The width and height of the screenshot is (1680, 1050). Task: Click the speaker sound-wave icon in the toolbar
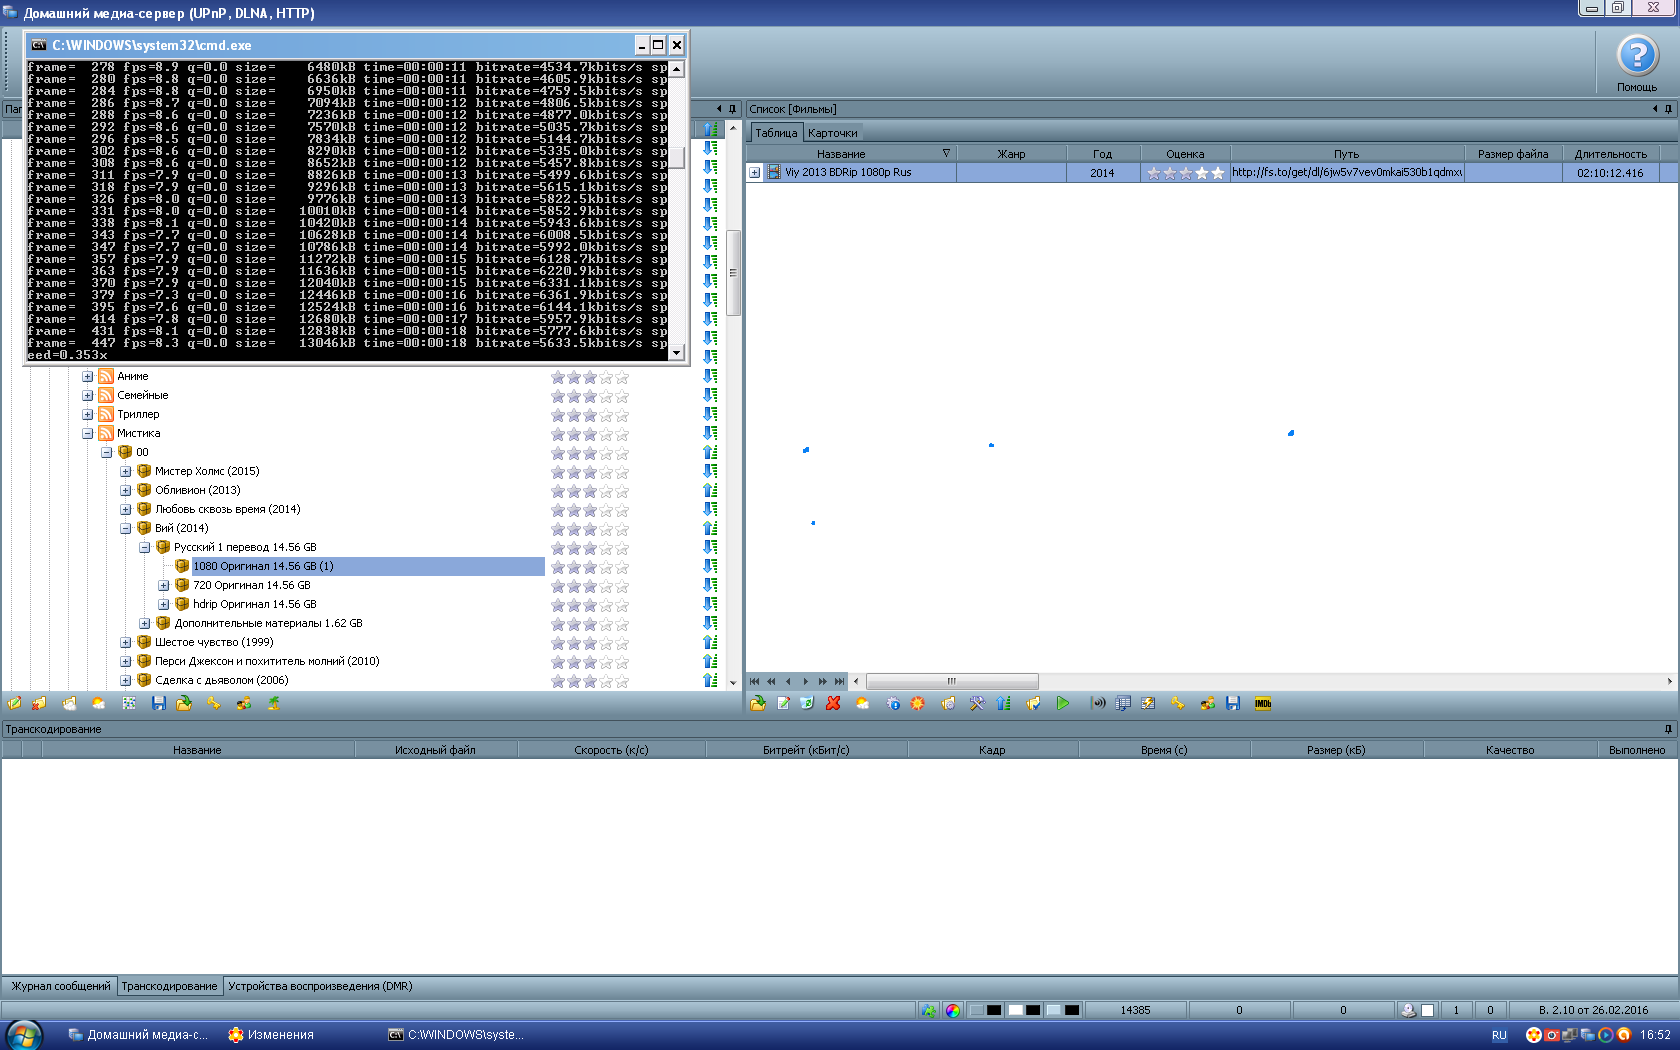[1097, 704]
